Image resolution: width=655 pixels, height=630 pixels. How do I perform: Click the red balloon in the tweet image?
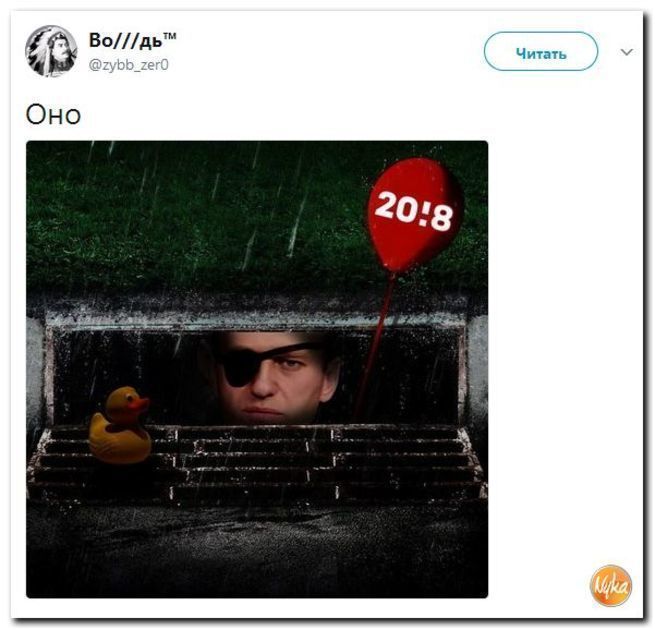[x=414, y=214]
